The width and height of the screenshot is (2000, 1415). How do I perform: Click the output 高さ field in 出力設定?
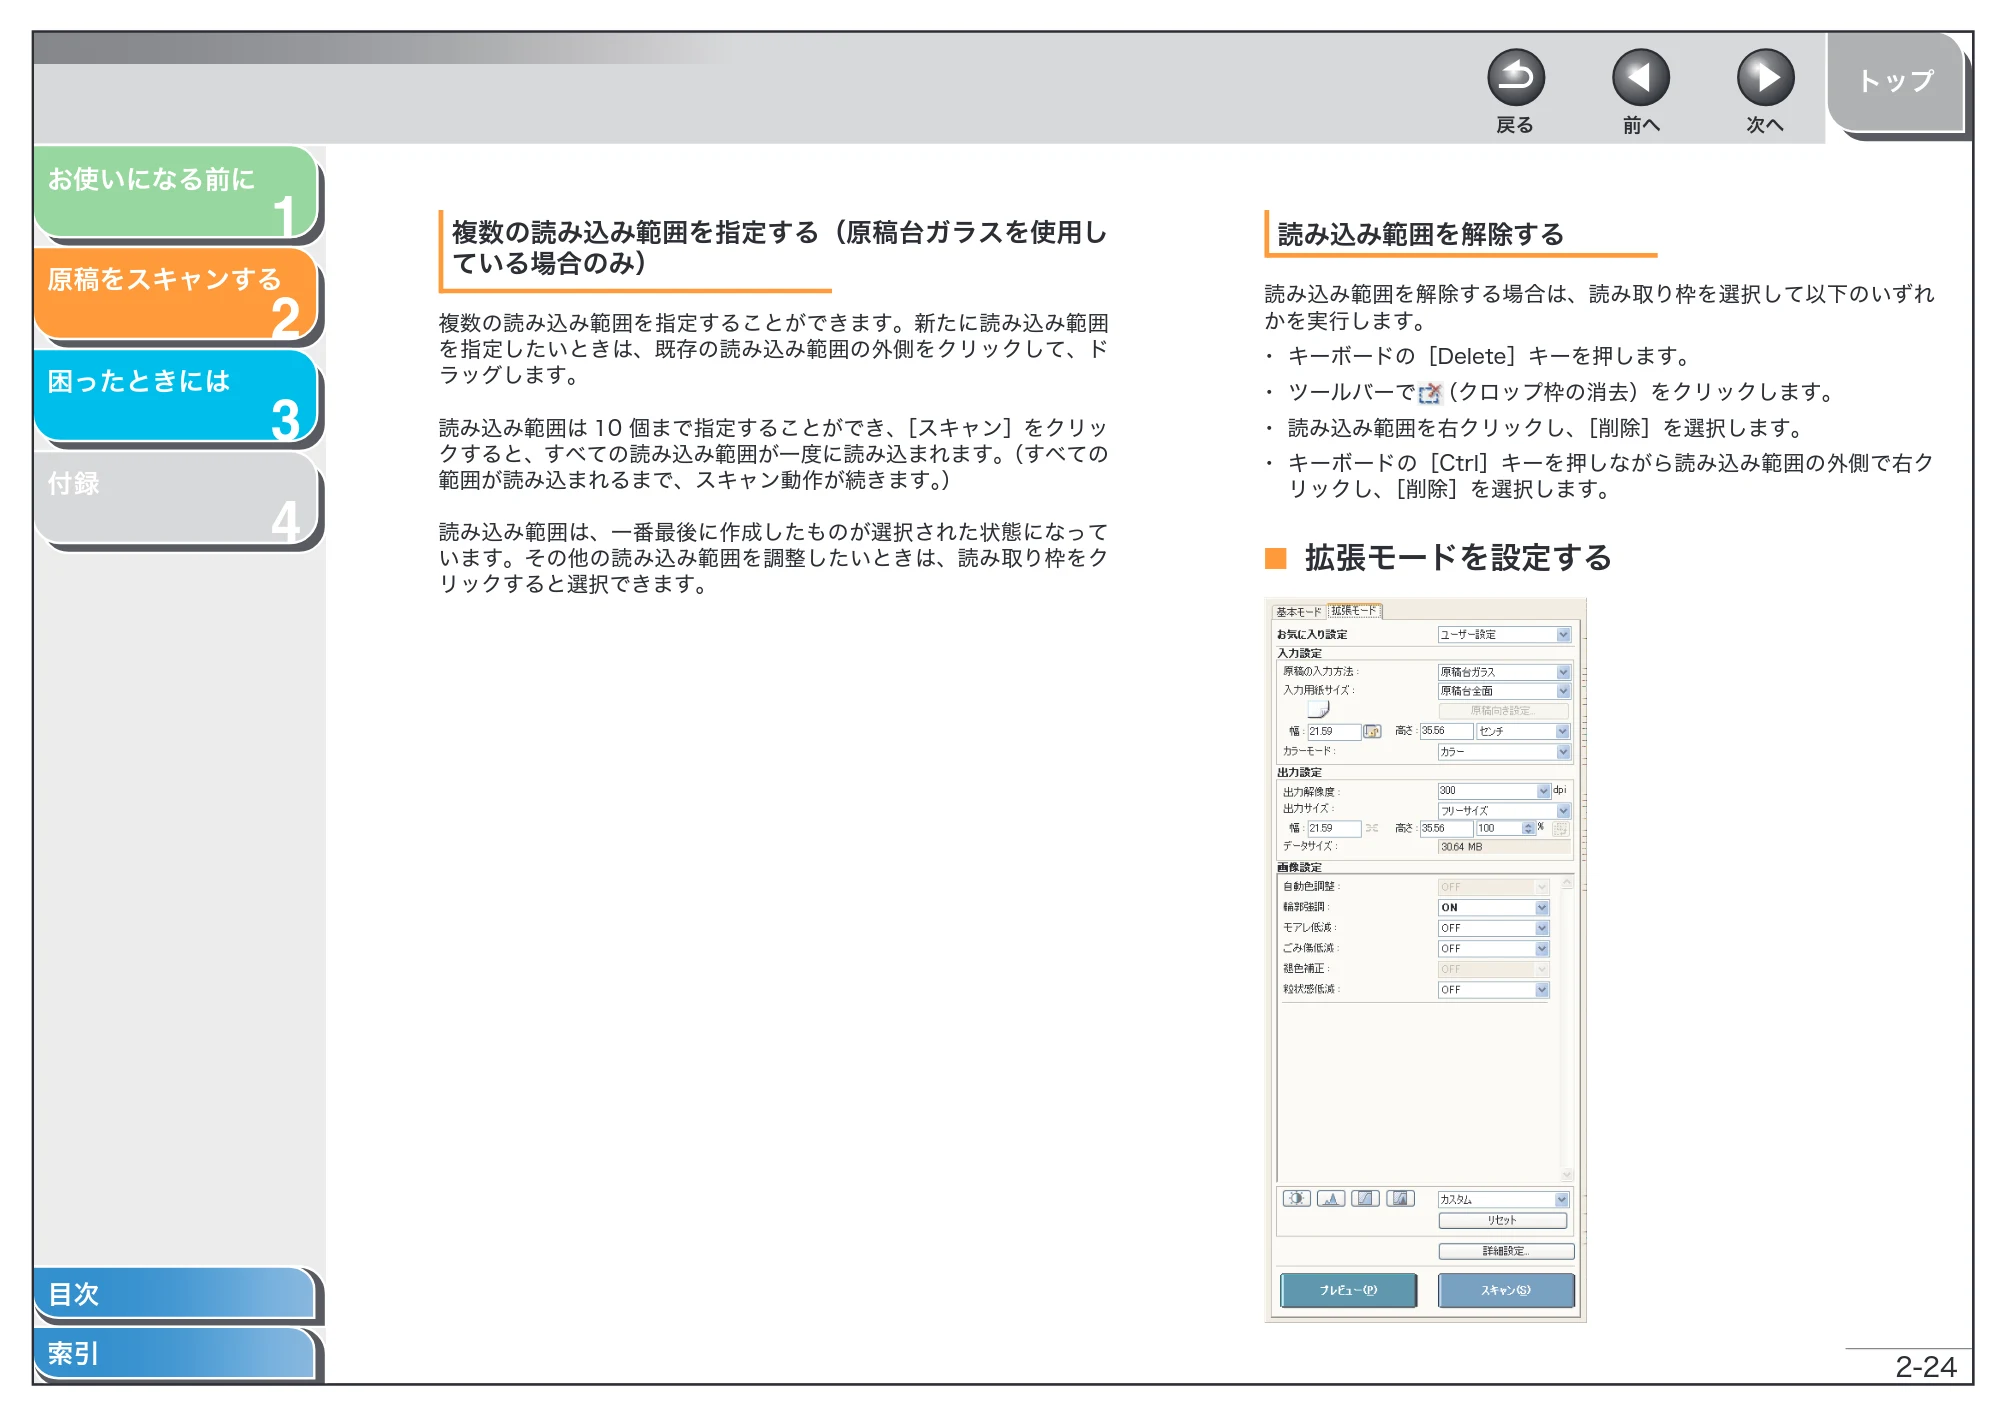pos(1446,828)
